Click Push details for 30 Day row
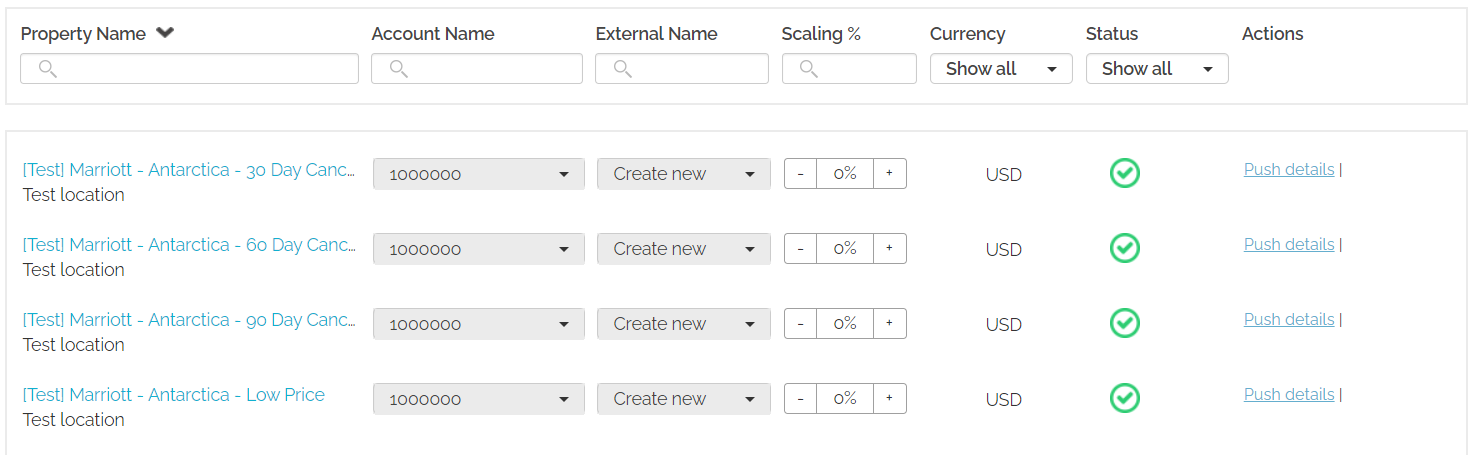This screenshot has height=455, width=1472. click(x=1288, y=169)
